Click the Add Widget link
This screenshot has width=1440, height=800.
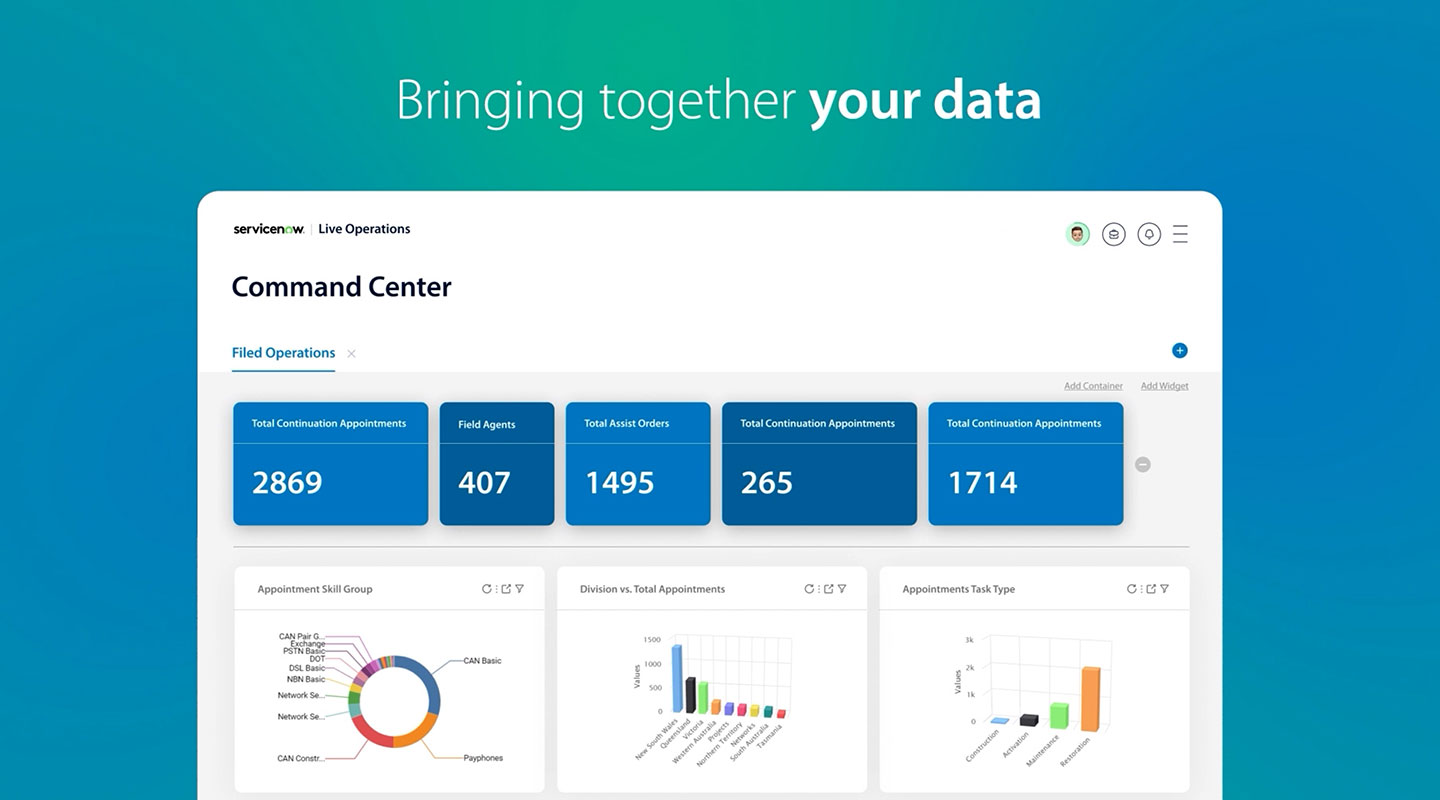[x=1164, y=386]
